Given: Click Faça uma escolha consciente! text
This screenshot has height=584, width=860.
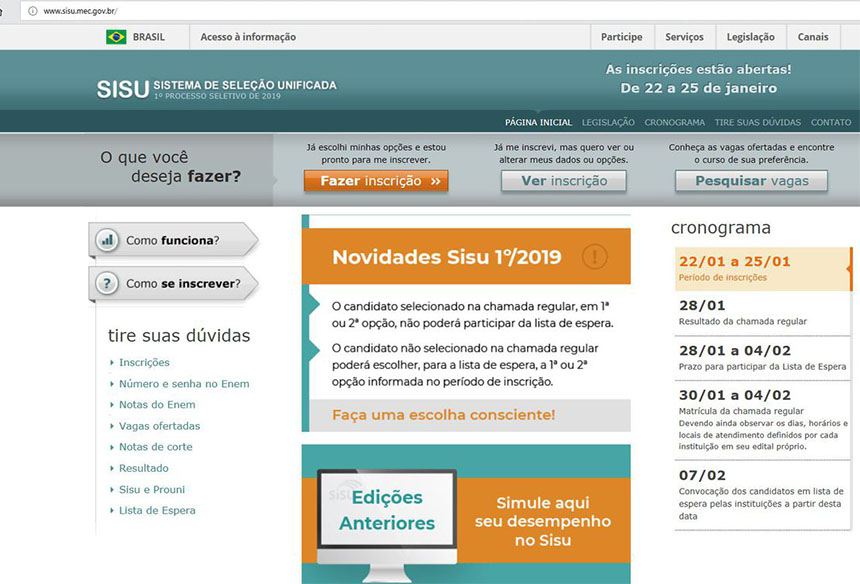Looking at the screenshot, I should point(444,415).
